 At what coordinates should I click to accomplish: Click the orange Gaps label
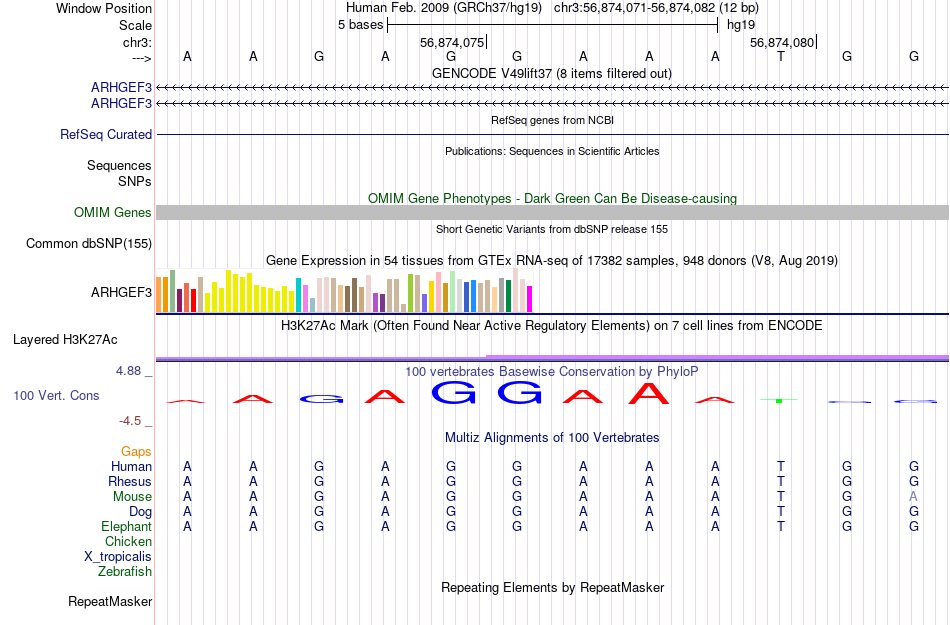(136, 451)
